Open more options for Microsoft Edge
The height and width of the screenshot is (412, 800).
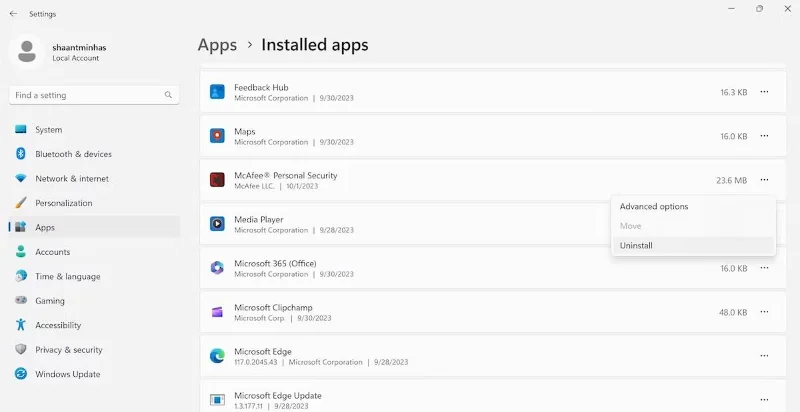(764, 356)
